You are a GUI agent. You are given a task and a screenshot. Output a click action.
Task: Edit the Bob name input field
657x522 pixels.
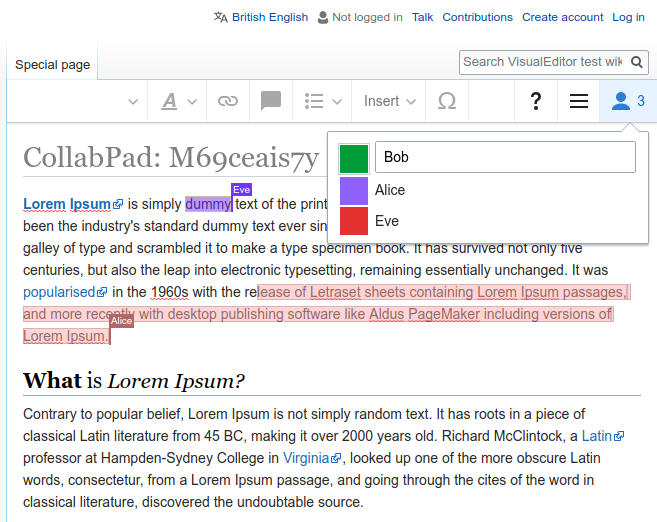click(x=505, y=157)
